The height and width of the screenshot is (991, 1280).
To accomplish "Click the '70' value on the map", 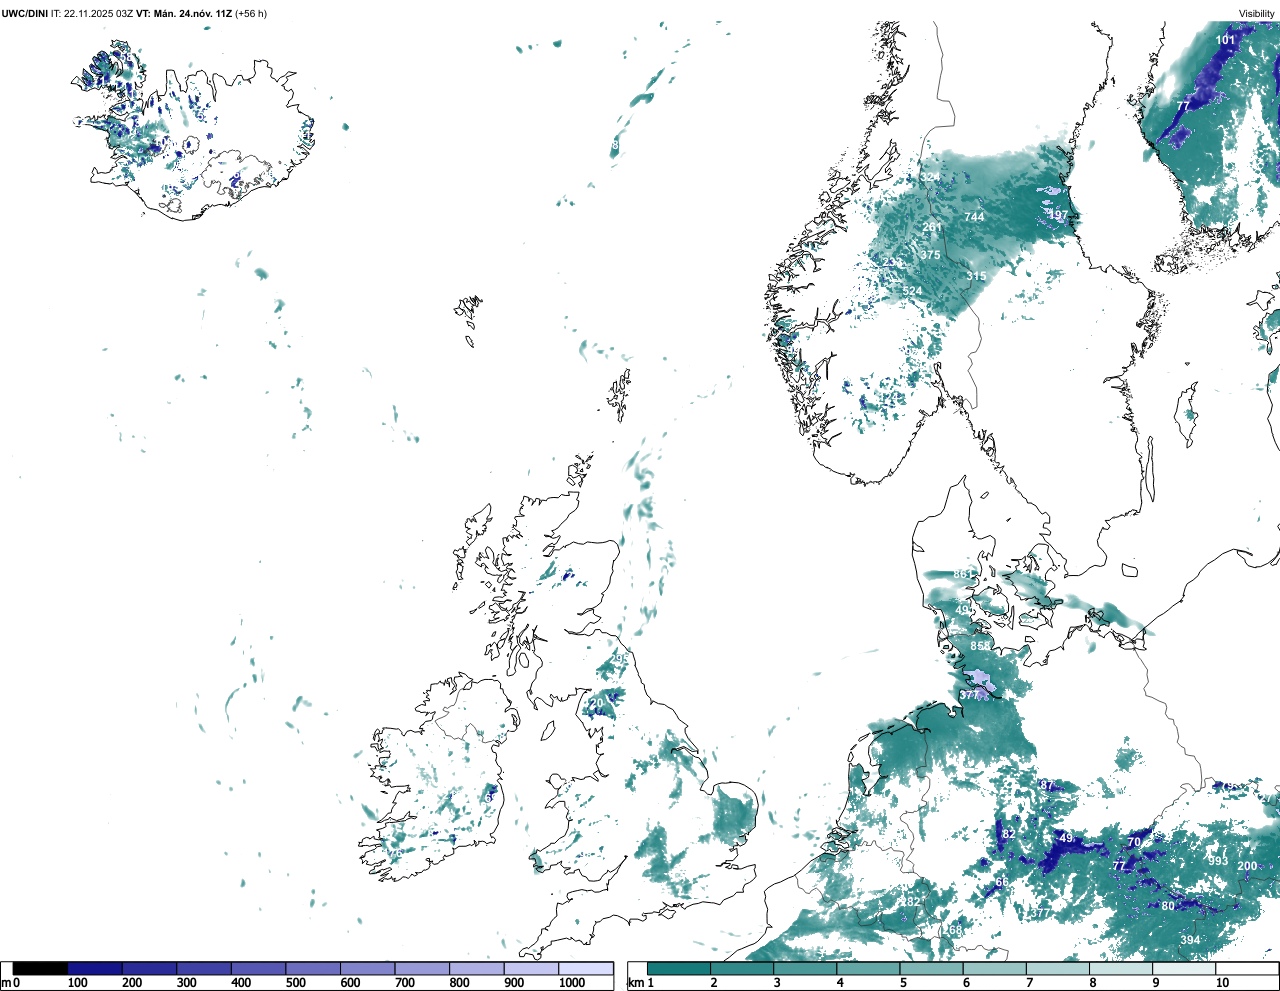I will tap(1134, 843).
